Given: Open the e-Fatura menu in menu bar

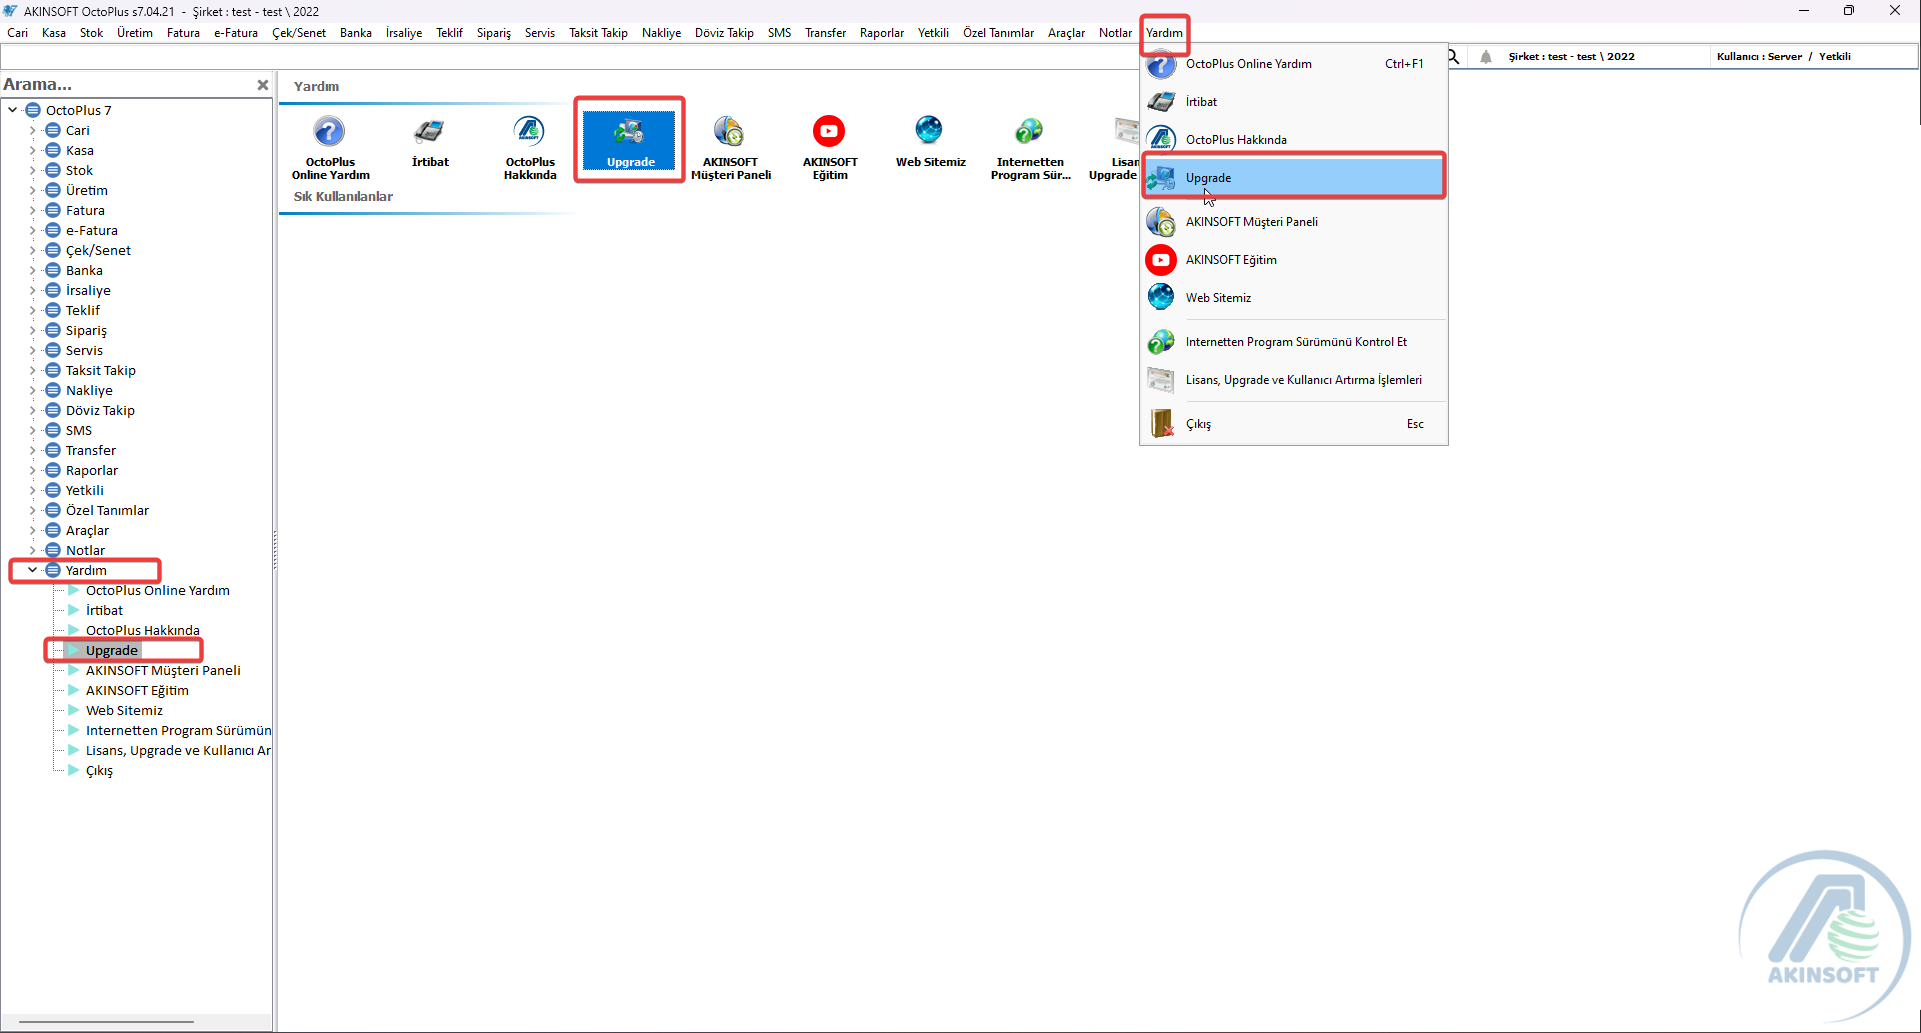Looking at the screenshot, I should (236, 33).
